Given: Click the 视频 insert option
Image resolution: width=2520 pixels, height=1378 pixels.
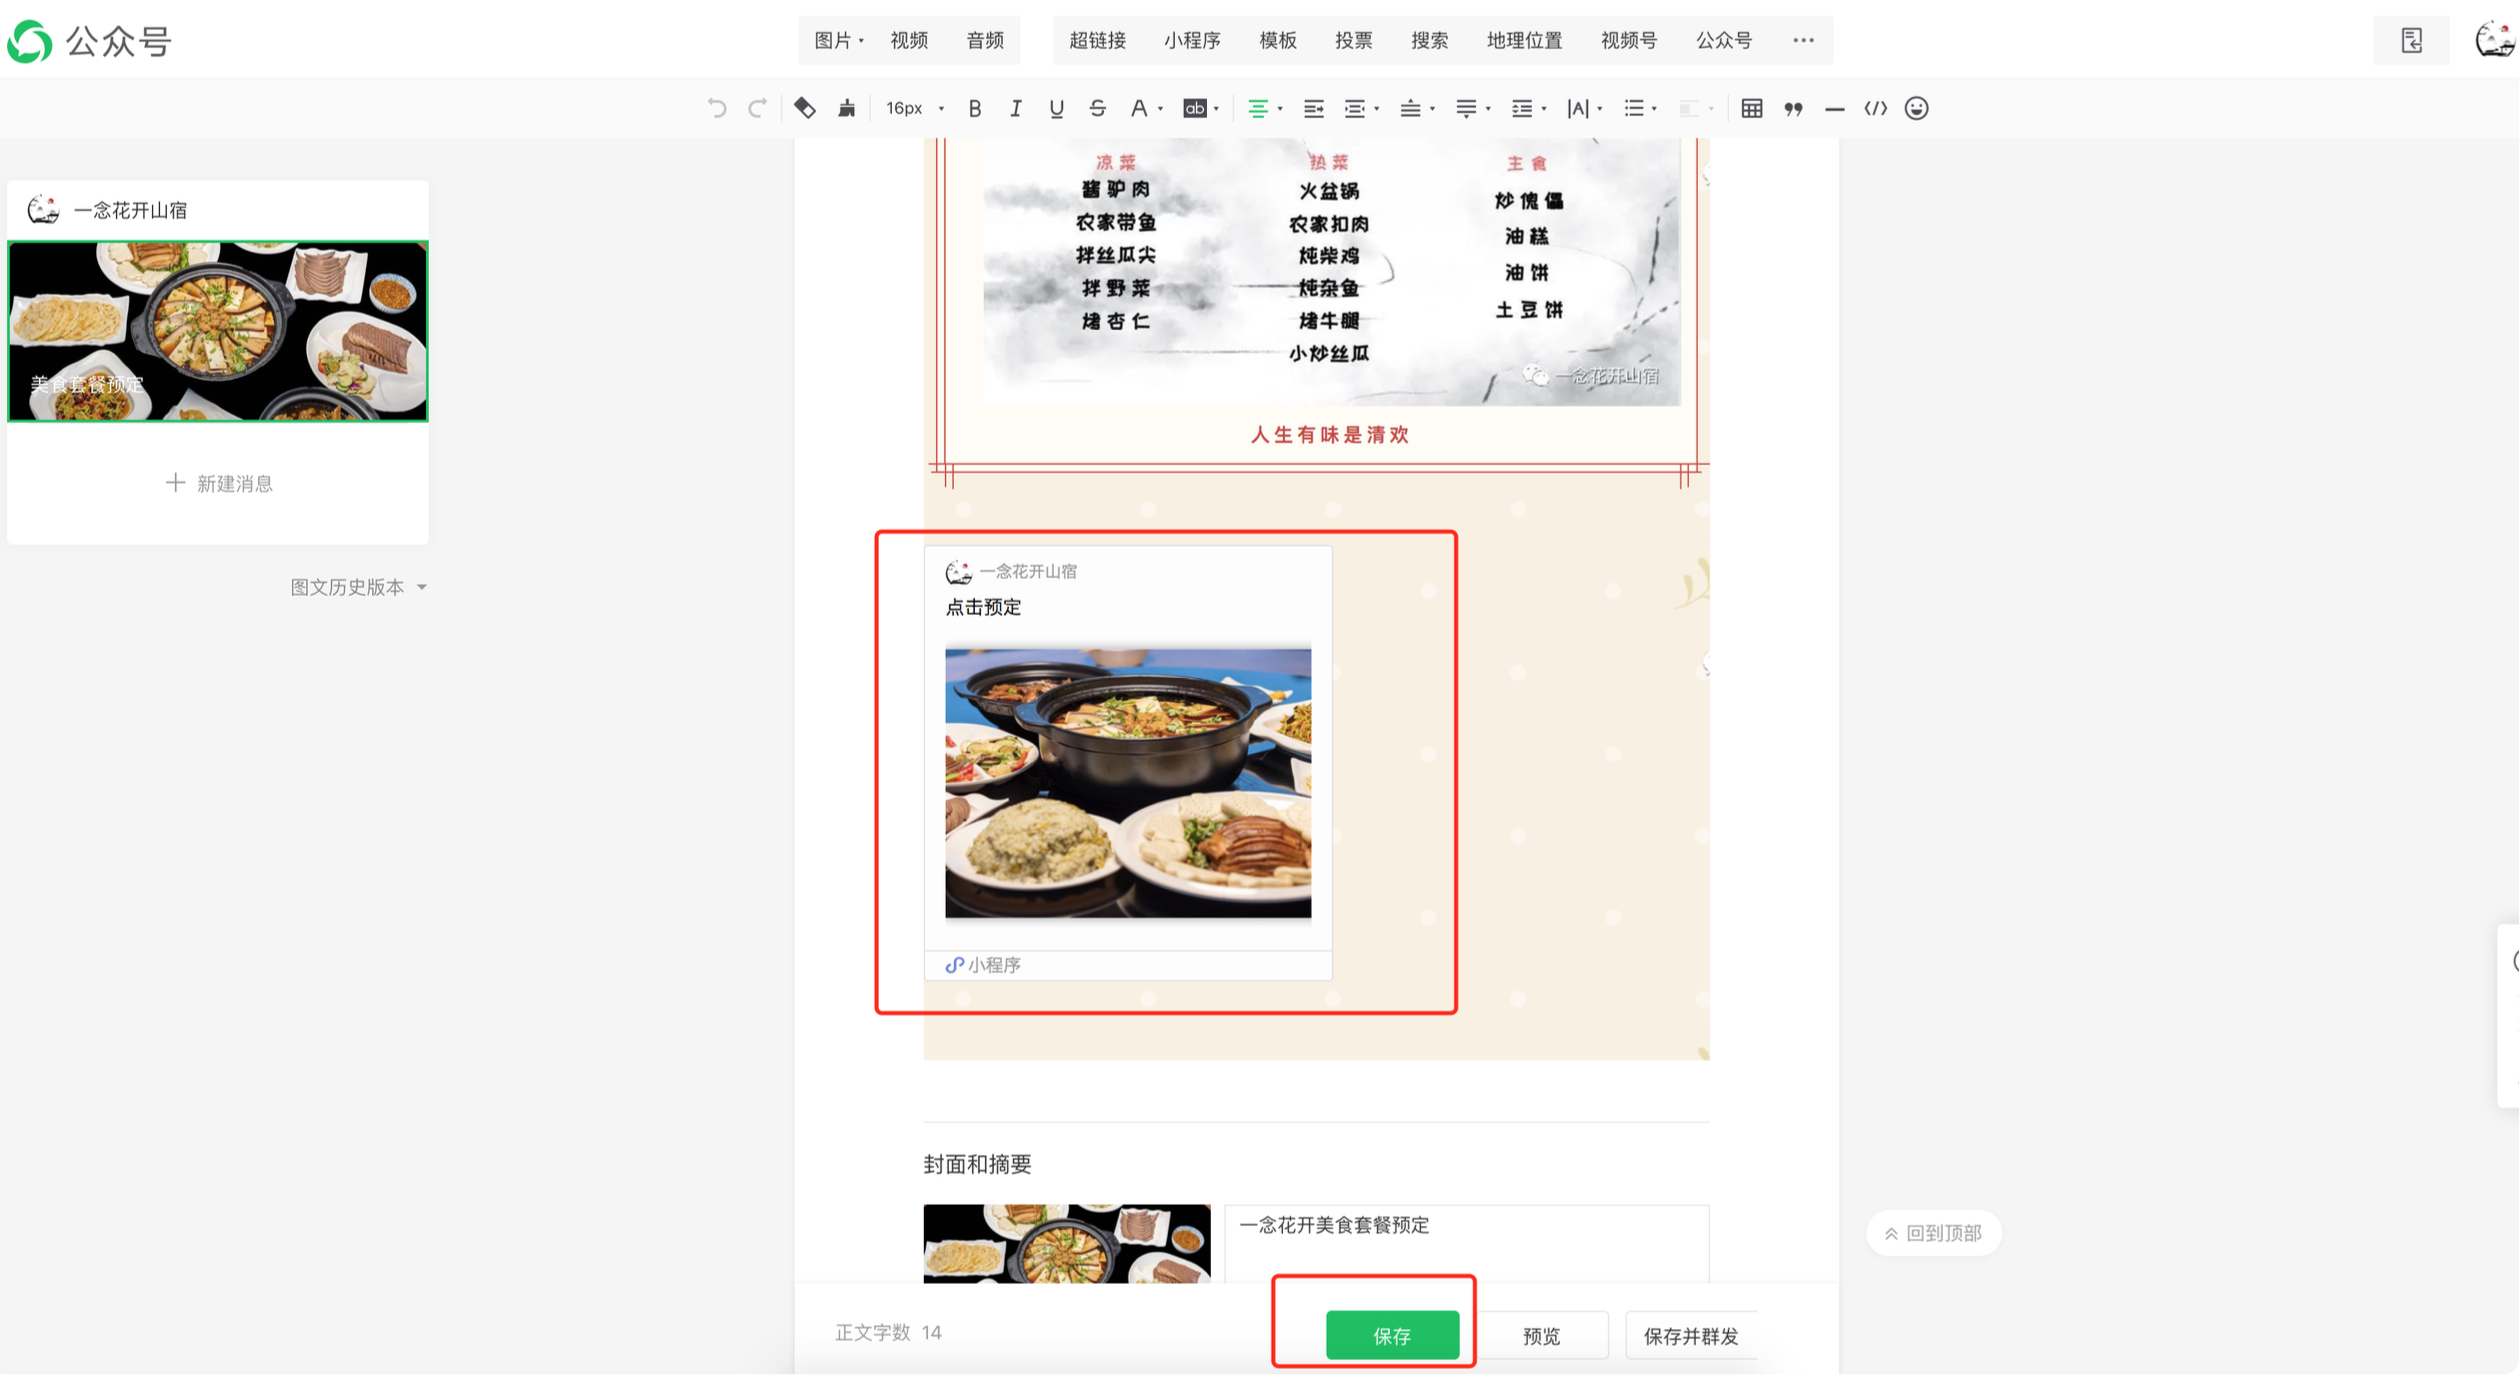Looking at the screenshot, I should coord(910,40).
